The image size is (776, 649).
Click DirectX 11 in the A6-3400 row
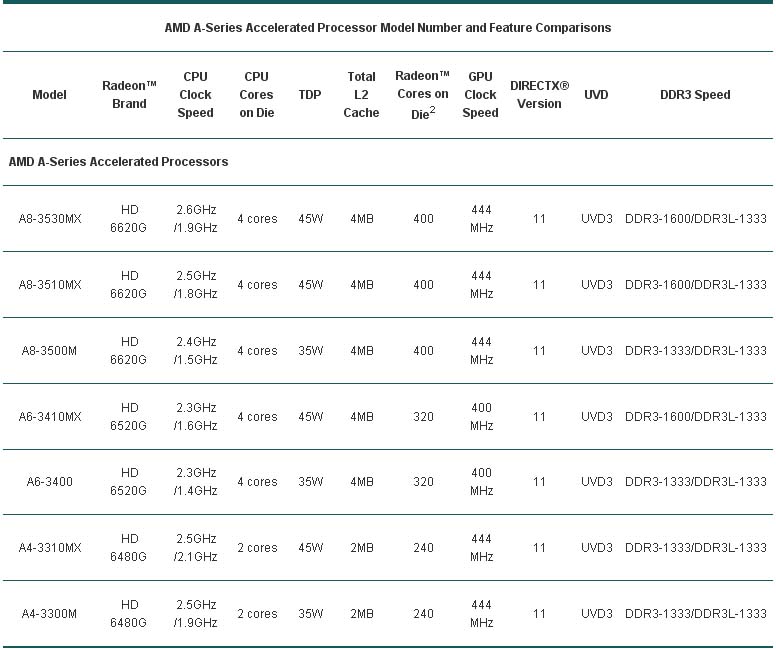click(x=539, y=481)
